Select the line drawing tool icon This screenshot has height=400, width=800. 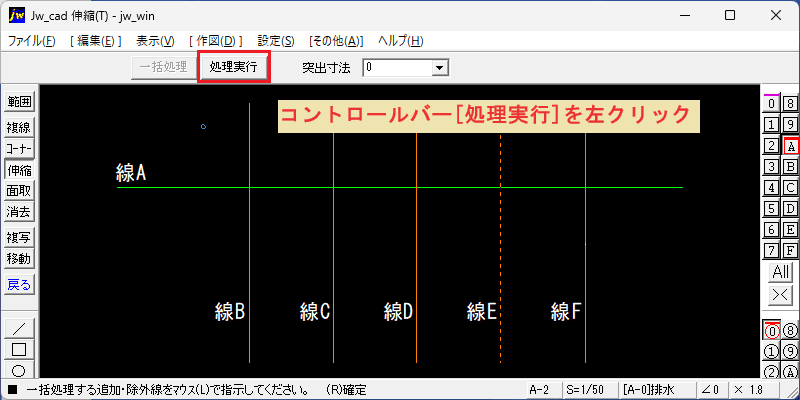point(19,328)
